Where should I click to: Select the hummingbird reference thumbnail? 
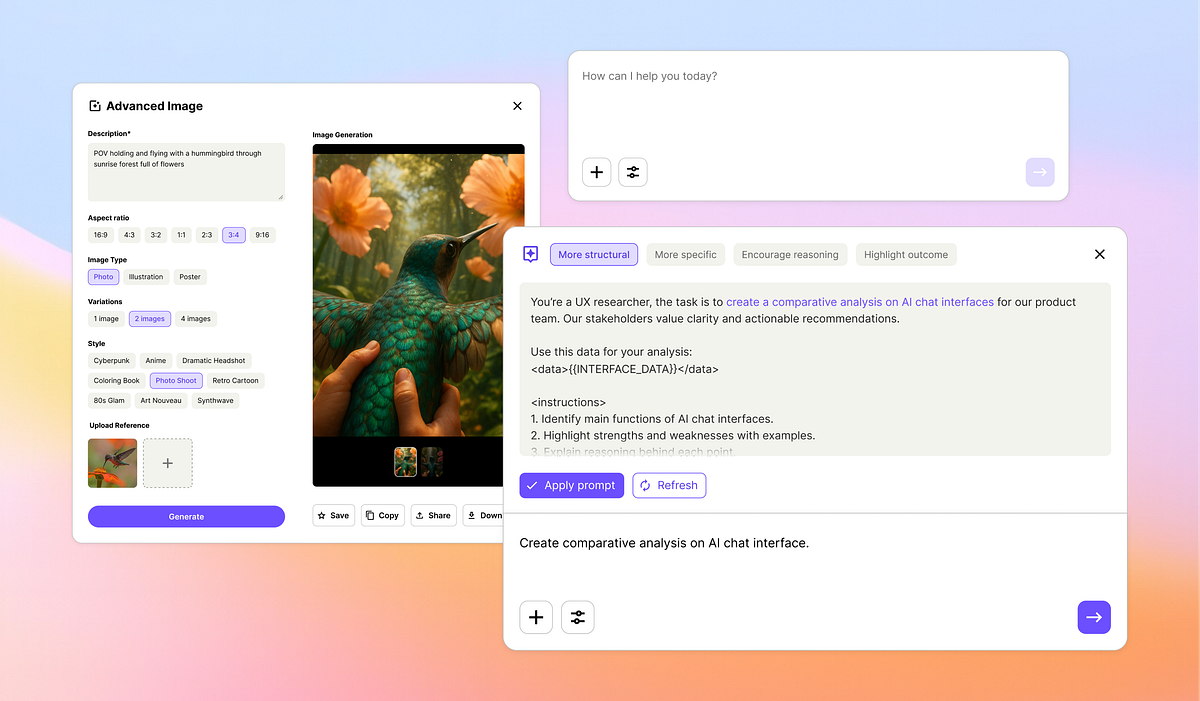point(112,462)
